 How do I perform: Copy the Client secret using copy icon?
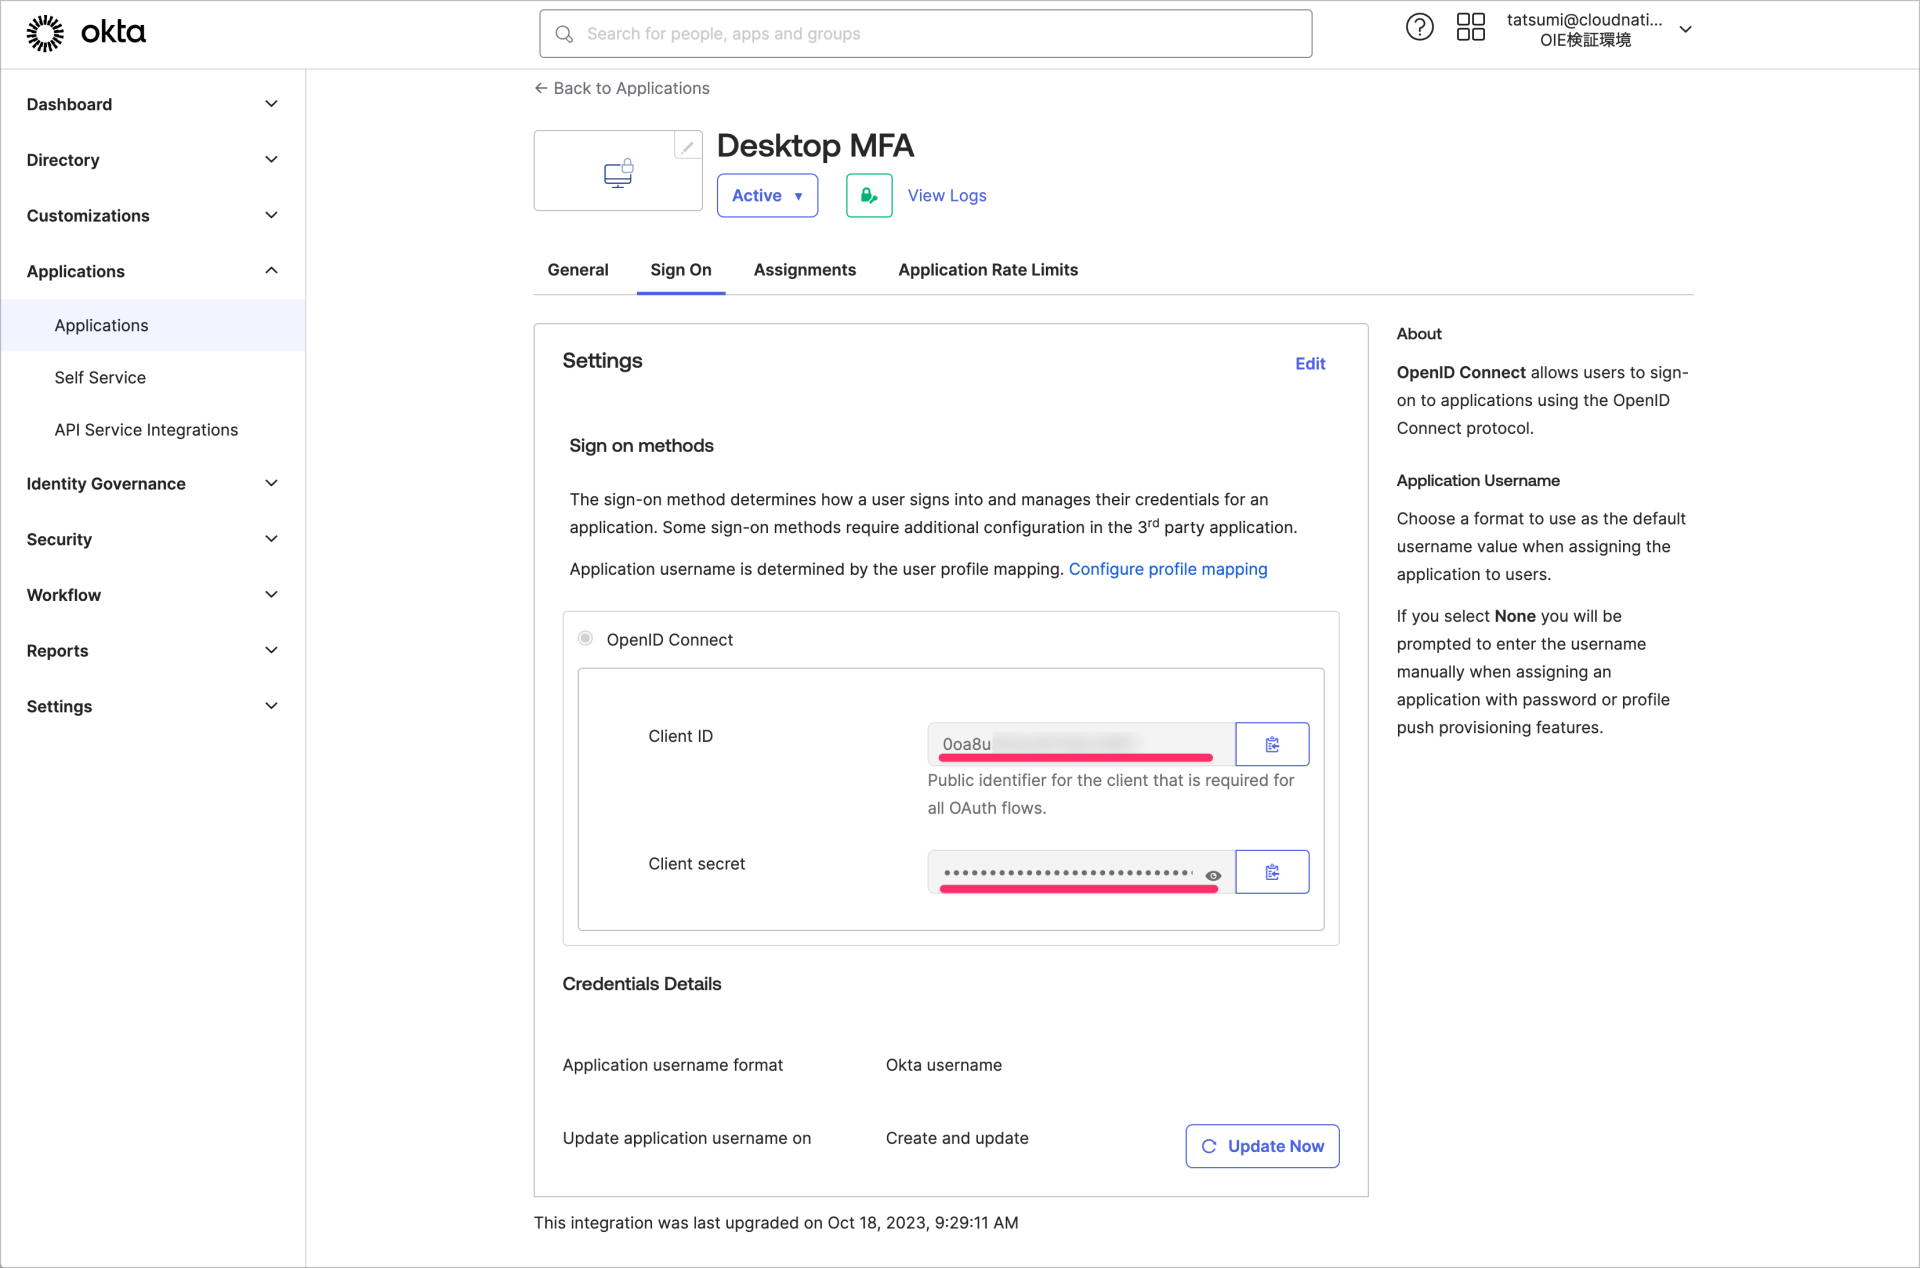(x=1271, y=871)
